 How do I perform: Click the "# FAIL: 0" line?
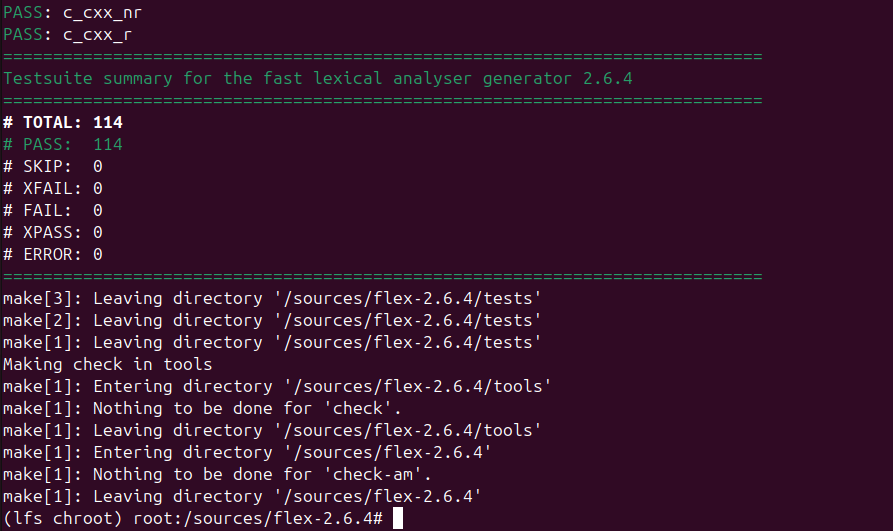click(x=53, y=210)
